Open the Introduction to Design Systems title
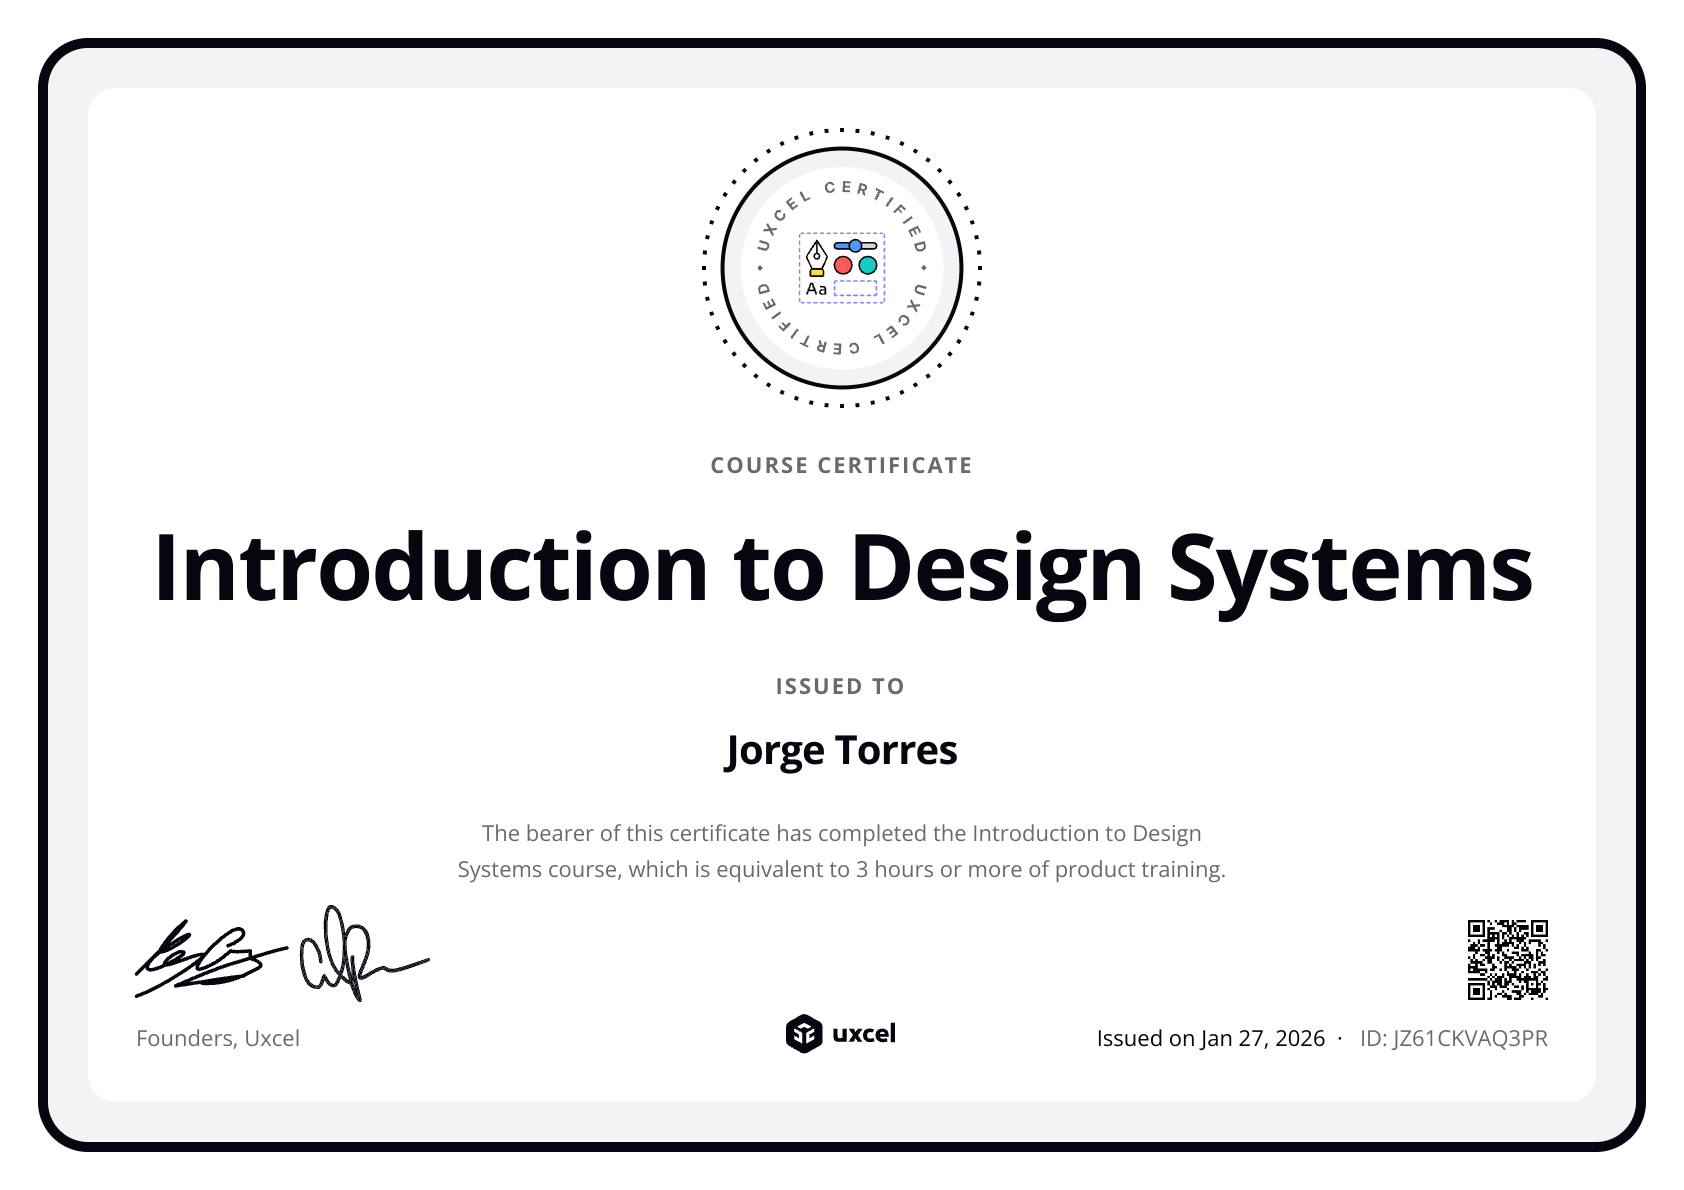 click(841, 568)
